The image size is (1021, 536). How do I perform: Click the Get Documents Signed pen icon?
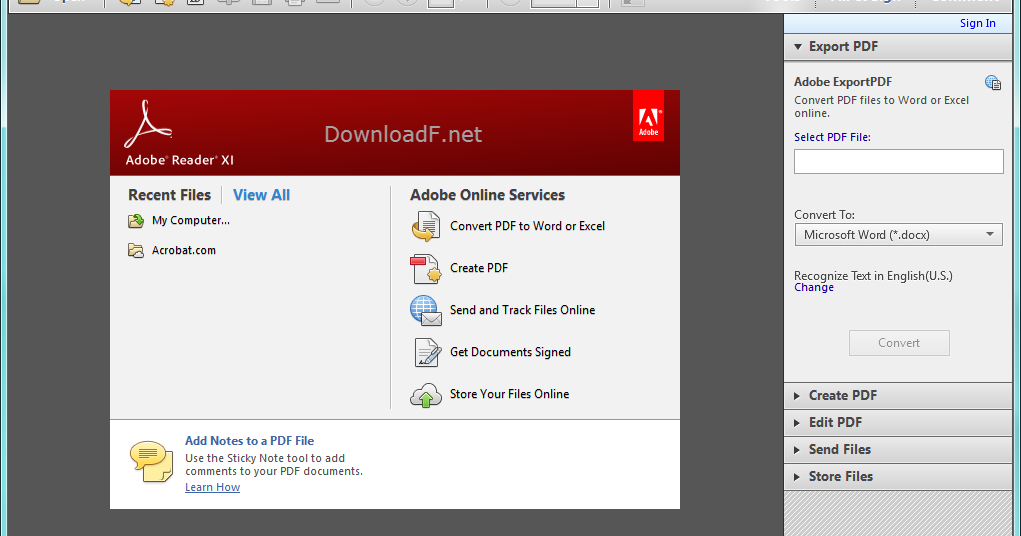tap(427, 352)
